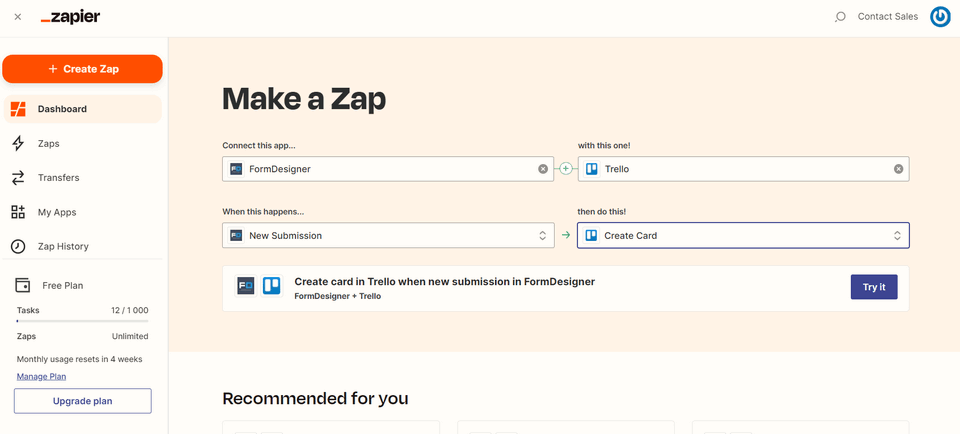Open Zap History in the sidebar
Viewport: 960px width, 434px height.
pos(83,246)
